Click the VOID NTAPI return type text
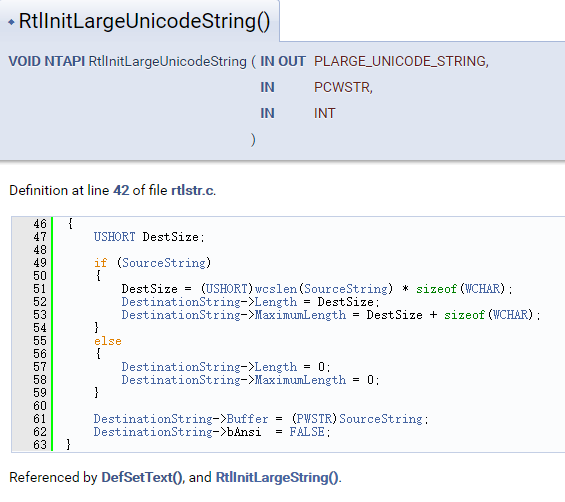The image size is (565, 502). 46,61
